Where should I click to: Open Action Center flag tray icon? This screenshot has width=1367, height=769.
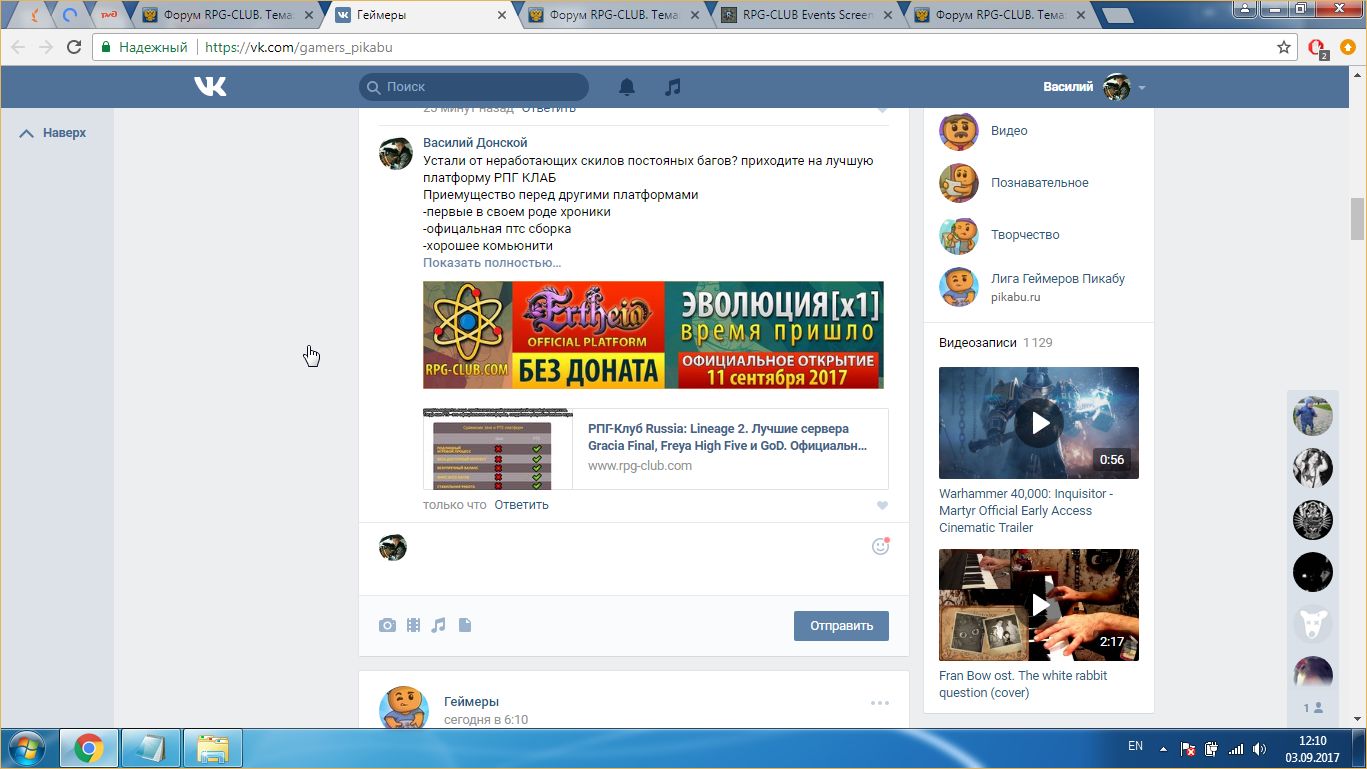[x=1188, y=748]
